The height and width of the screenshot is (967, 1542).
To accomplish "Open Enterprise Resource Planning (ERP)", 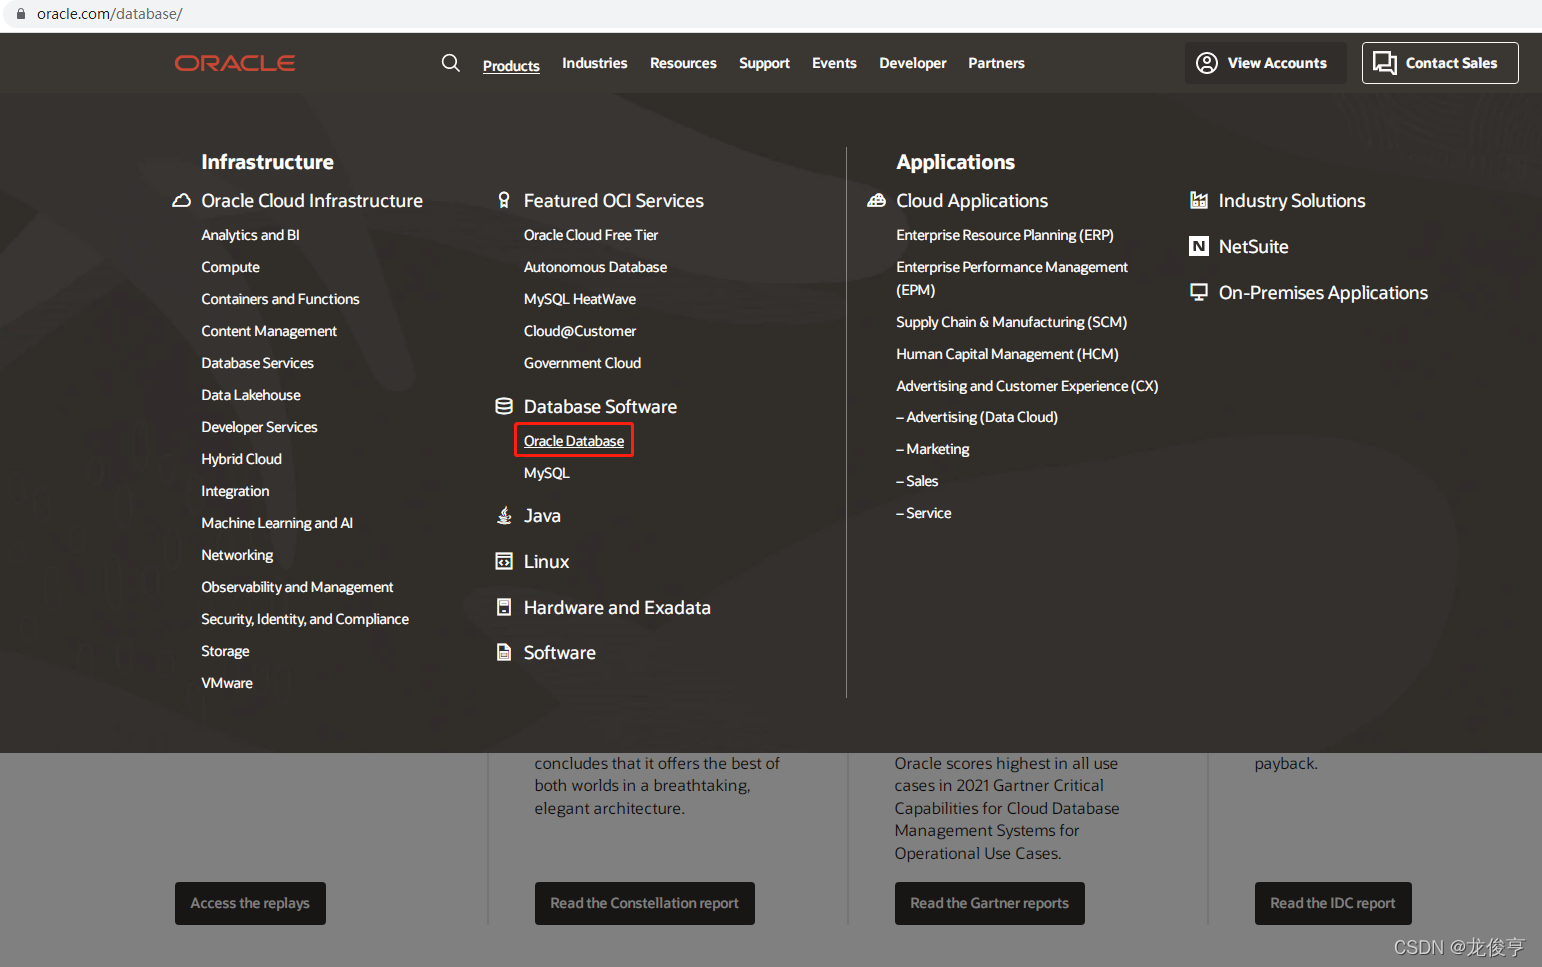I will [1005, 235].
